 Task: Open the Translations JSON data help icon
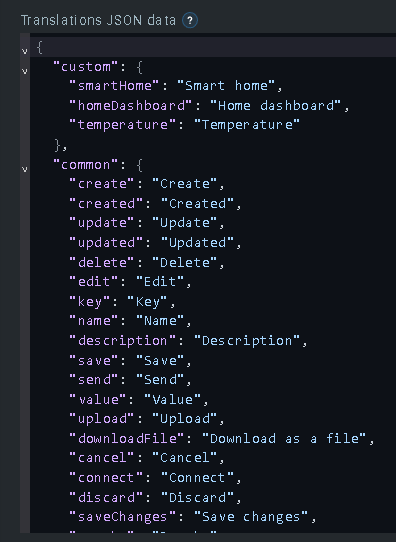coord(190,20)
